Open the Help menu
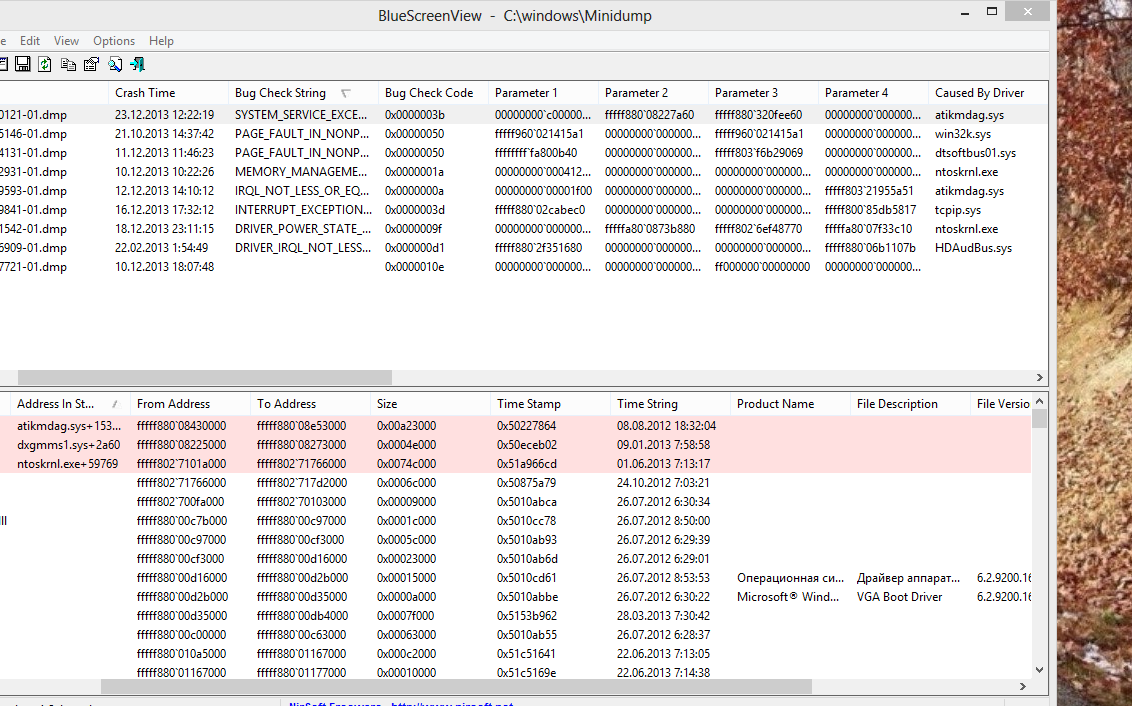Screen dimensions: 1132x706 click(161, 40)
